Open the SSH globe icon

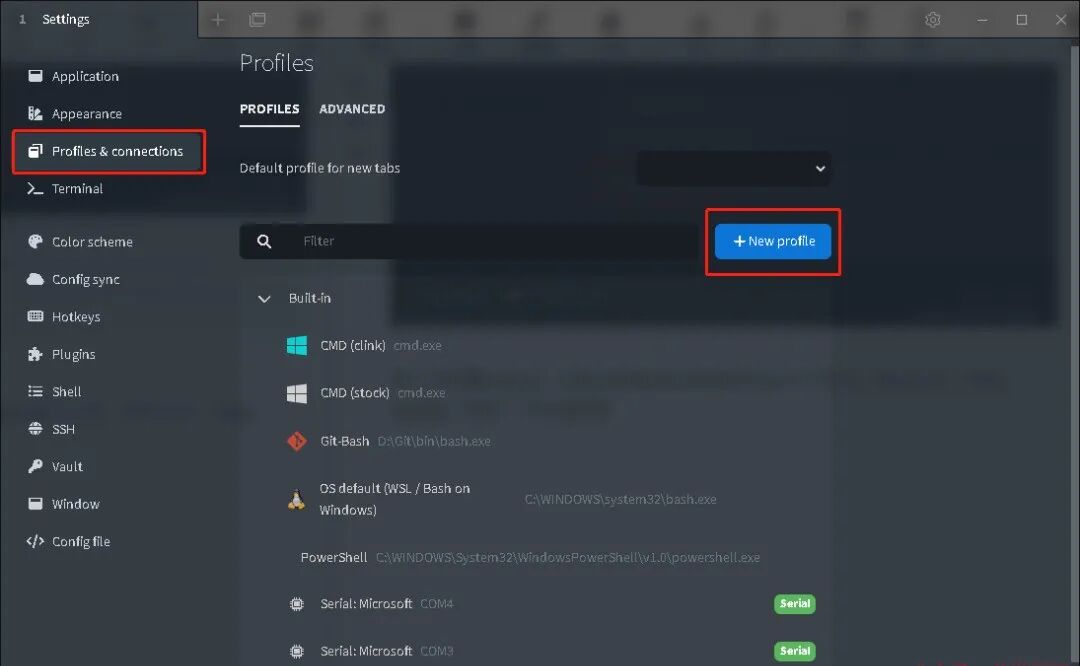coord(35,428)
